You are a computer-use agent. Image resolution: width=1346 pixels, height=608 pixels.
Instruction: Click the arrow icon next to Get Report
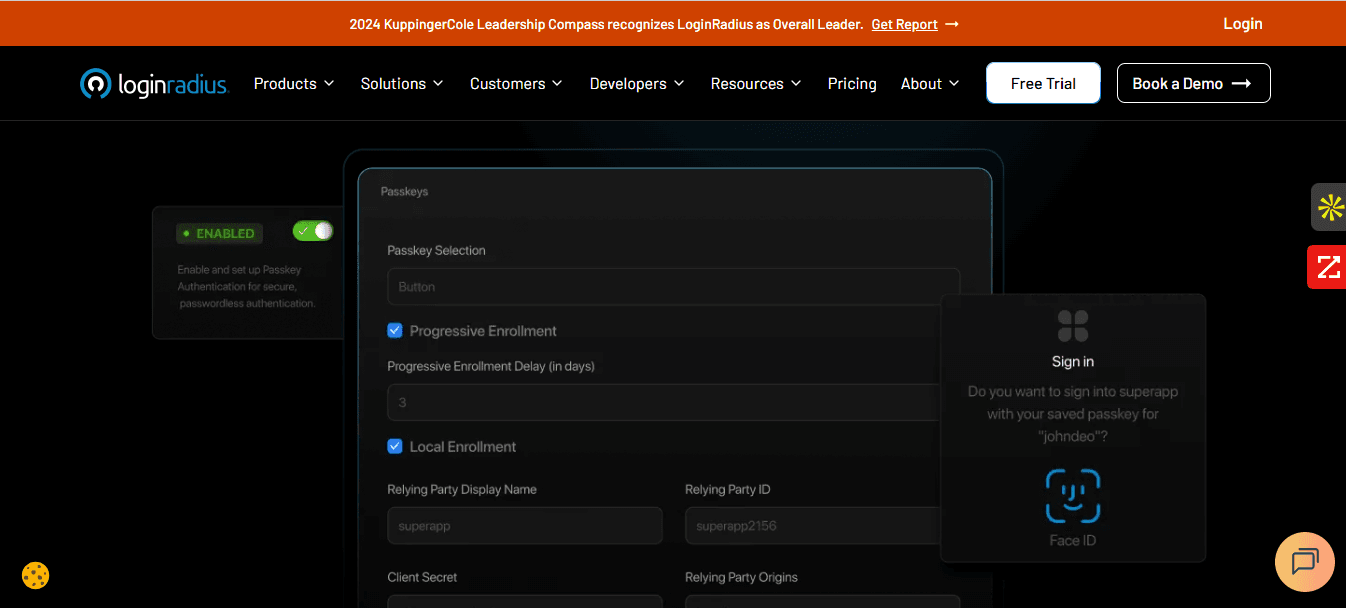(x=952, y=23)
